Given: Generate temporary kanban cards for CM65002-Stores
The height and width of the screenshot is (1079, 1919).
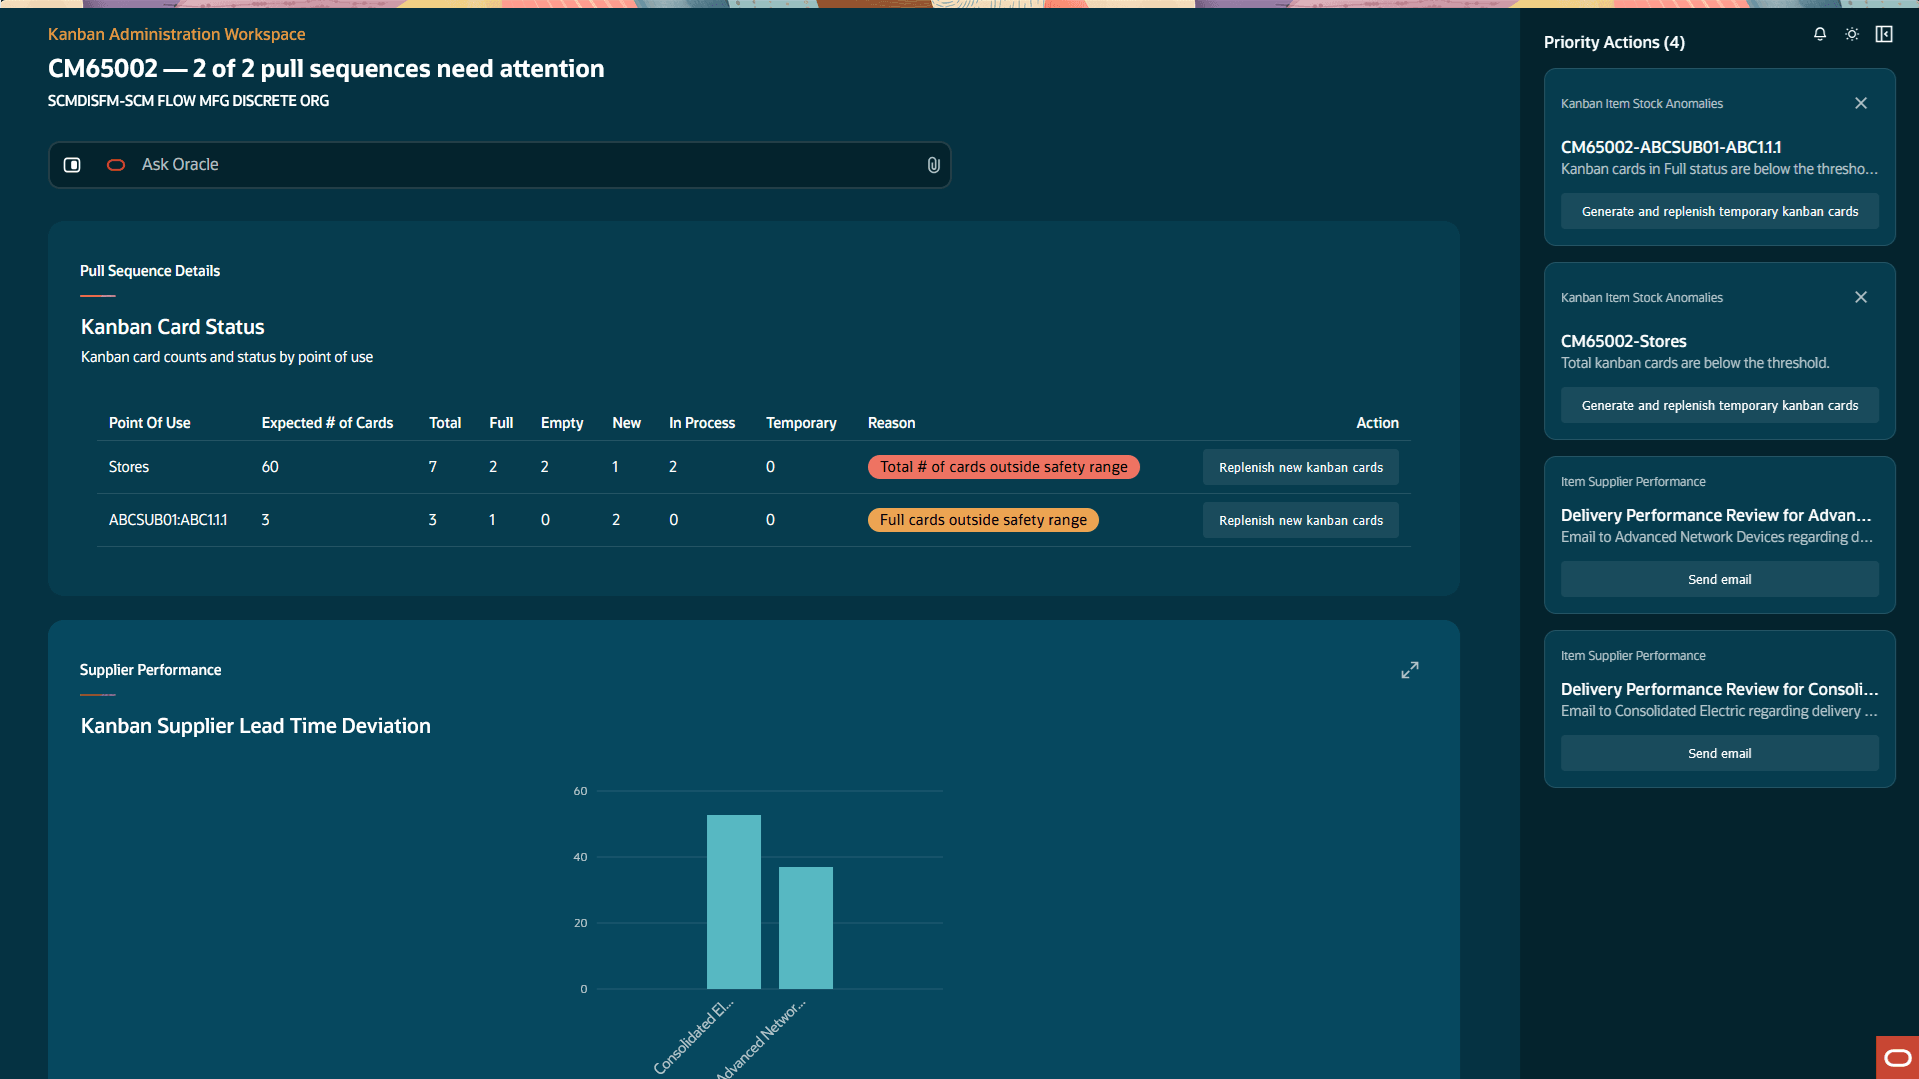Looking at the screenshot, I should tap(1719, 405).
